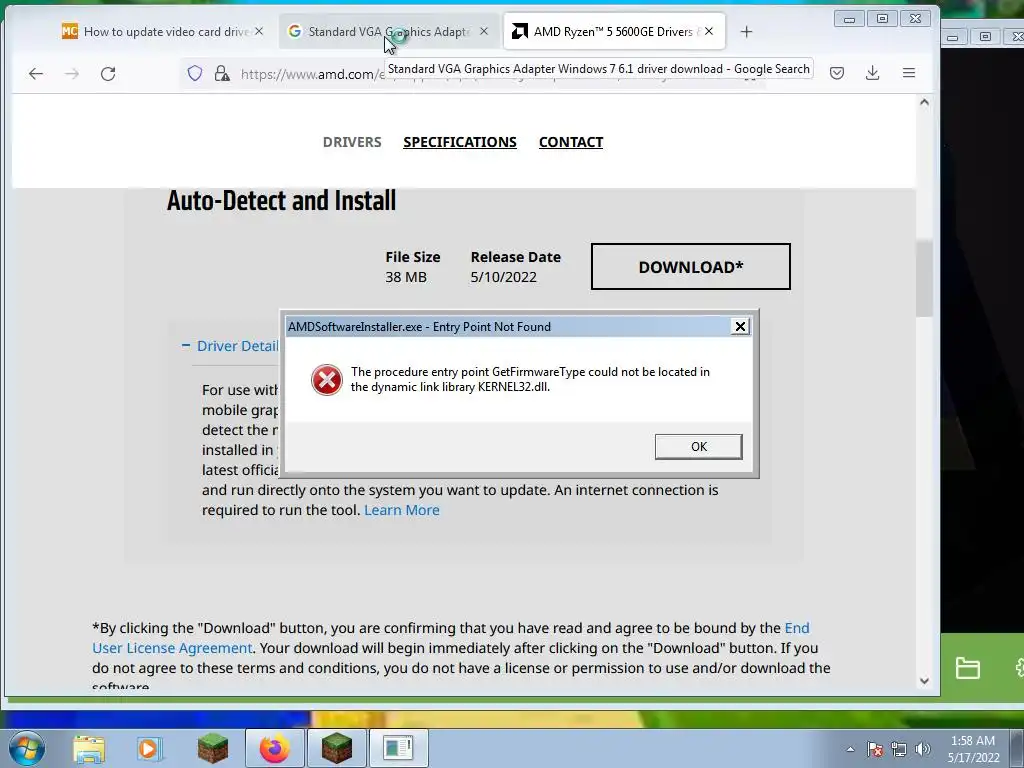Open a new tab with plus button
Screen dimensions: 1024x768
(x=746, y=31)
